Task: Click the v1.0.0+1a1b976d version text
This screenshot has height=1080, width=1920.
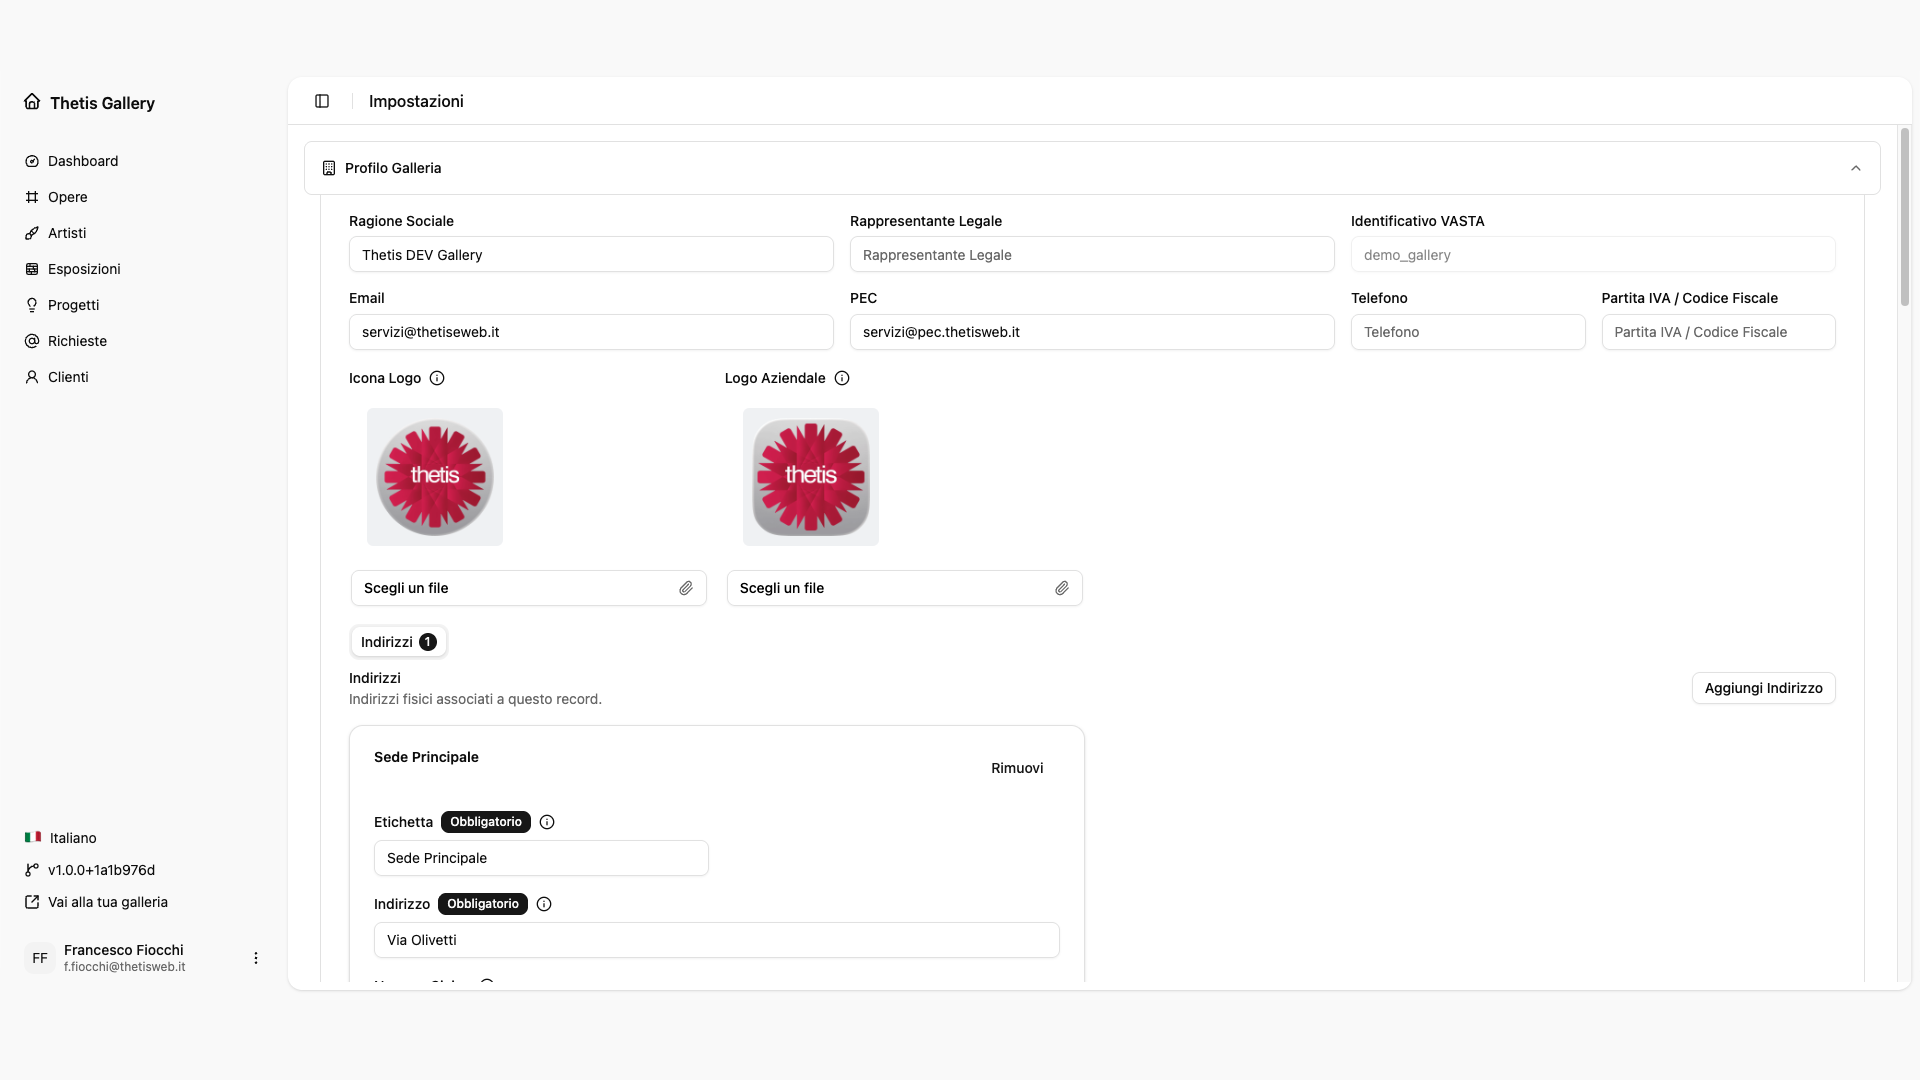Action: (x=101, y=870)
